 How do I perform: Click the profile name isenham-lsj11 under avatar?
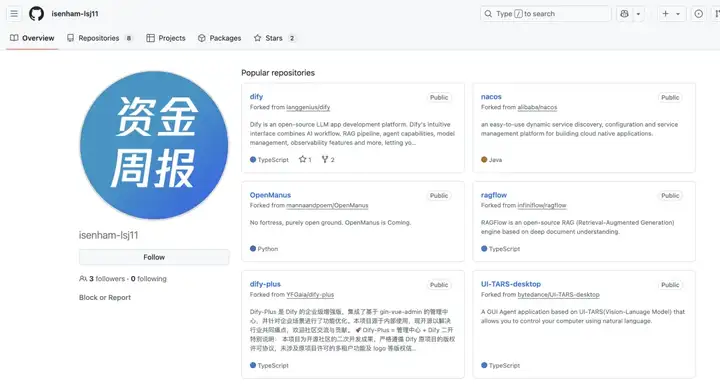click(108, 235)
